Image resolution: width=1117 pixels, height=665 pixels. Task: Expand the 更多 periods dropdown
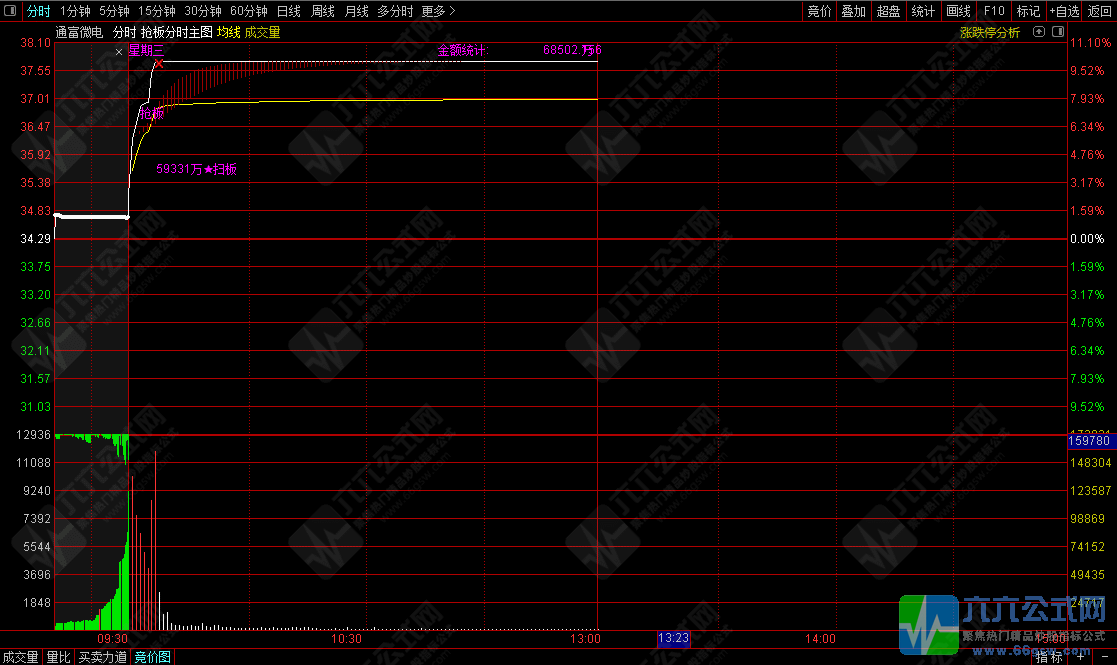pos(438,11)
